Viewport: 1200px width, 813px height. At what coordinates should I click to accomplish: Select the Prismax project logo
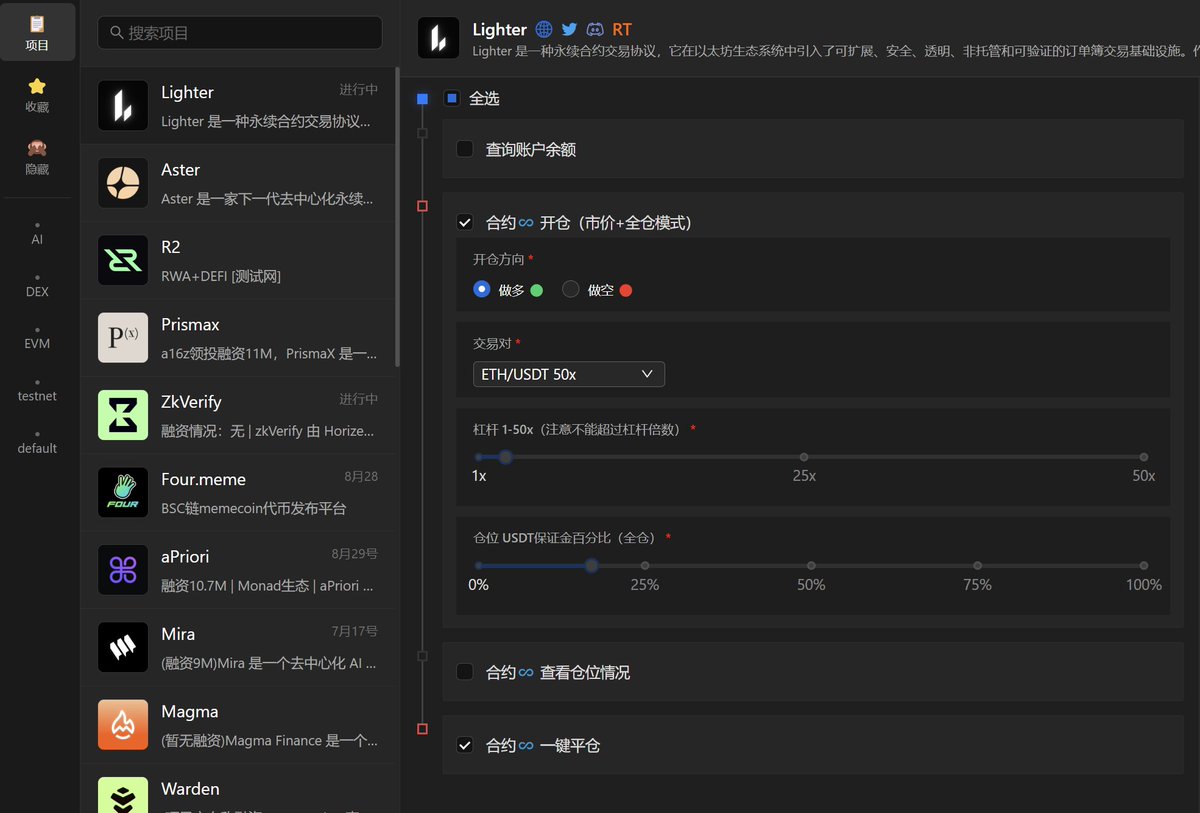[123, 338]
